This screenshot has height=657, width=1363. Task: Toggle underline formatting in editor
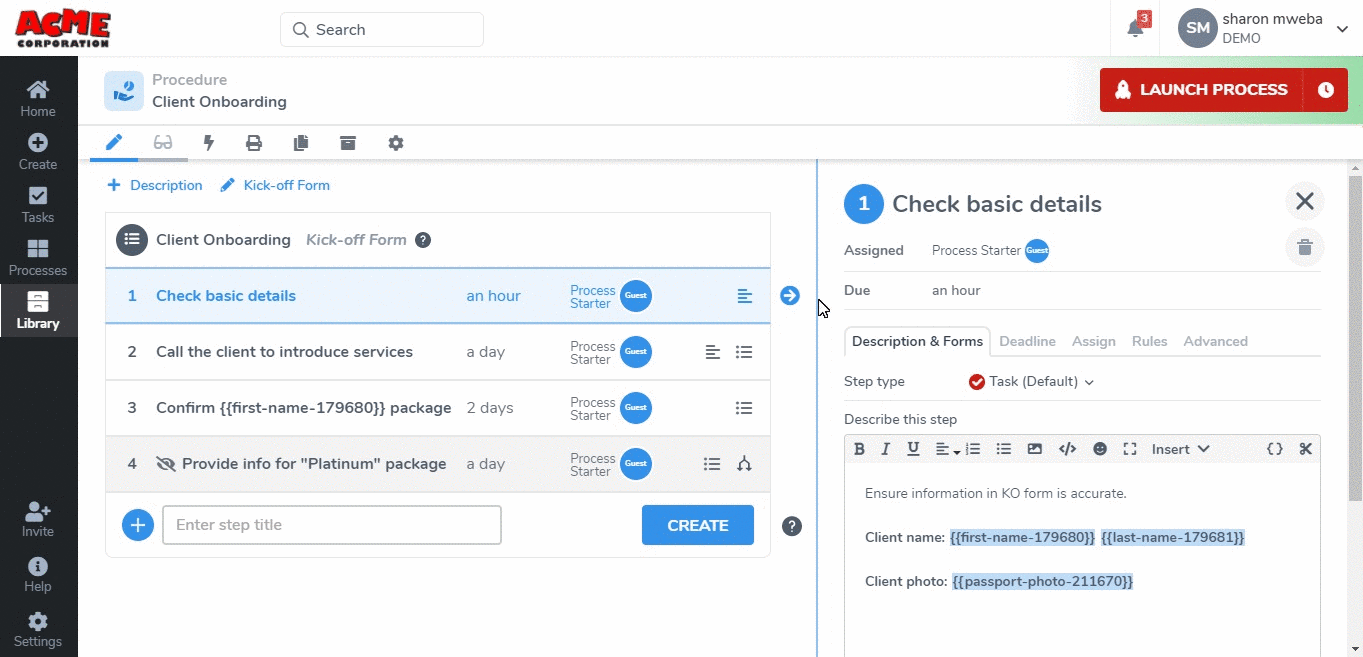[x=913, y=449]
